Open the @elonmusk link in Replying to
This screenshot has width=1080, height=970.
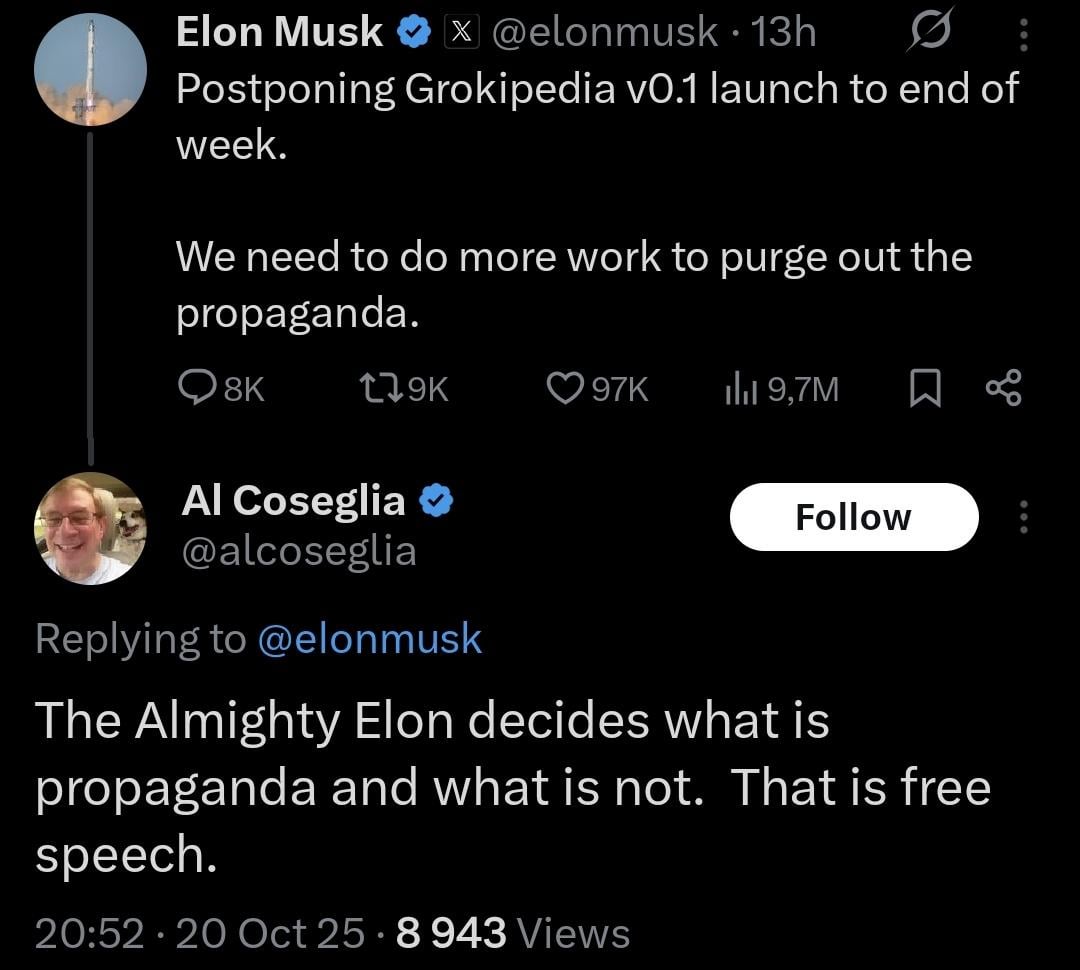tap(369, 639)
